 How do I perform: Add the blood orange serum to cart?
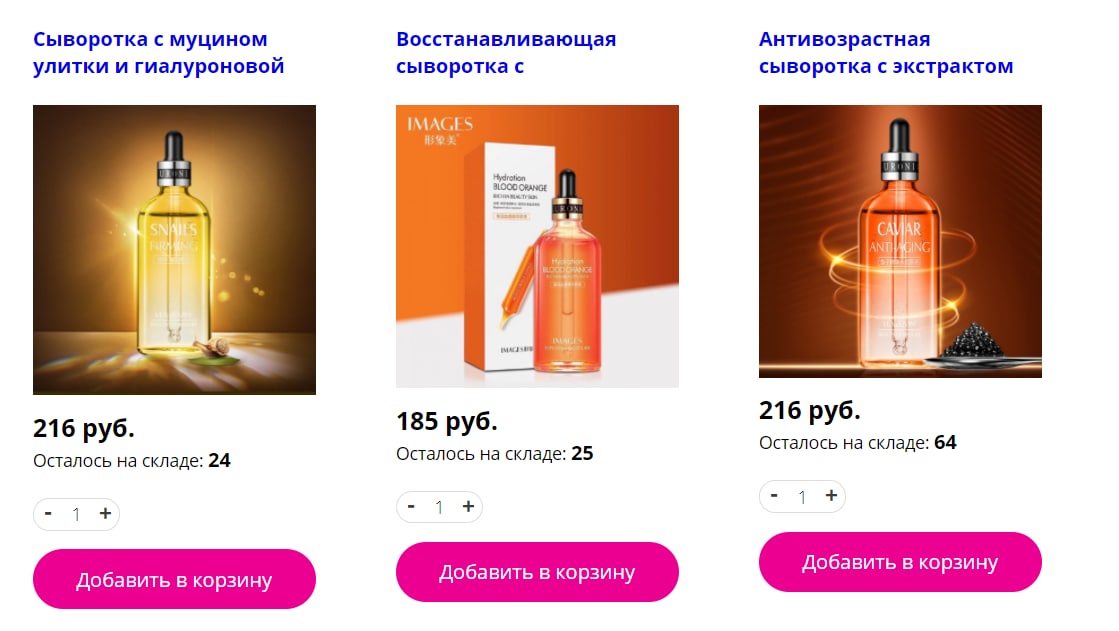(537, 572)
